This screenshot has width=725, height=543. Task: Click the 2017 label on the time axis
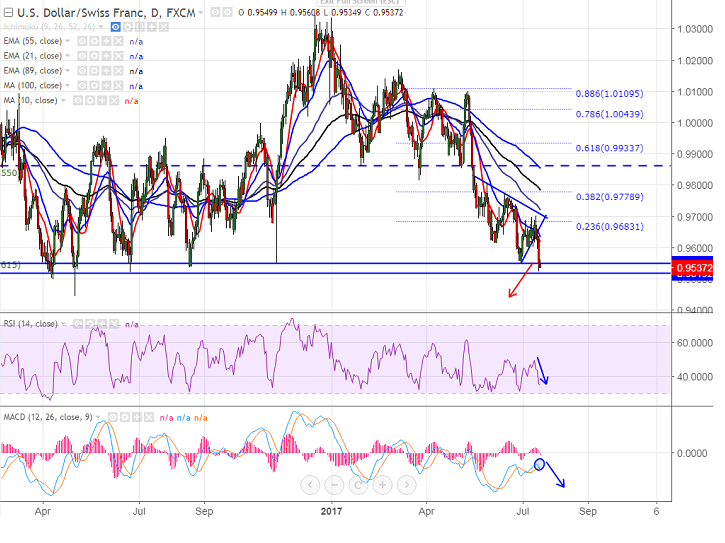(332, 512)
